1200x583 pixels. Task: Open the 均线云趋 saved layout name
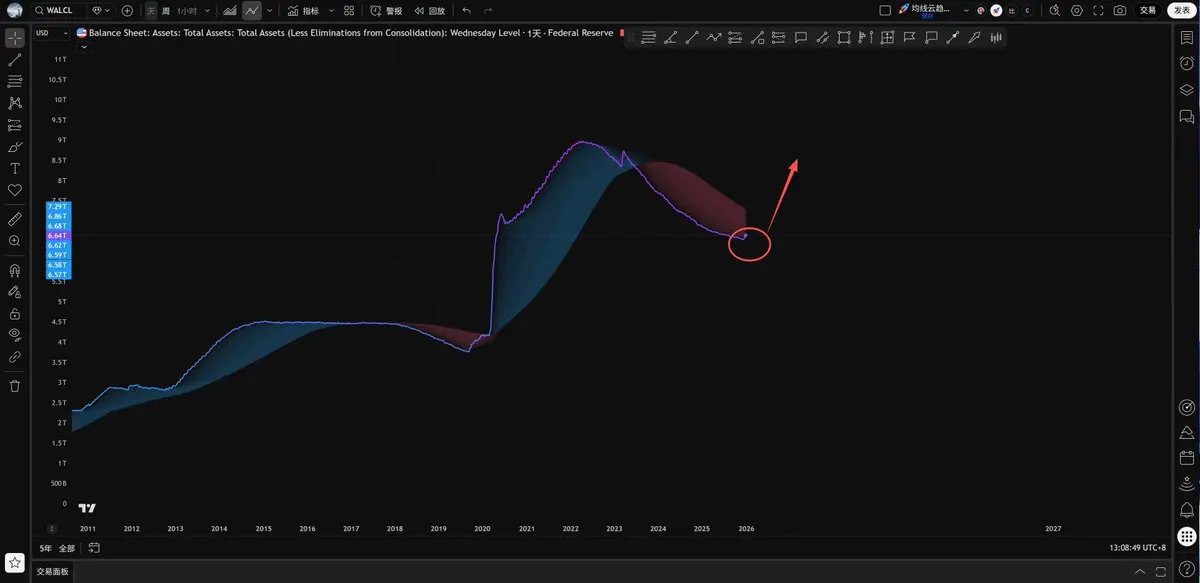[929, 10]
